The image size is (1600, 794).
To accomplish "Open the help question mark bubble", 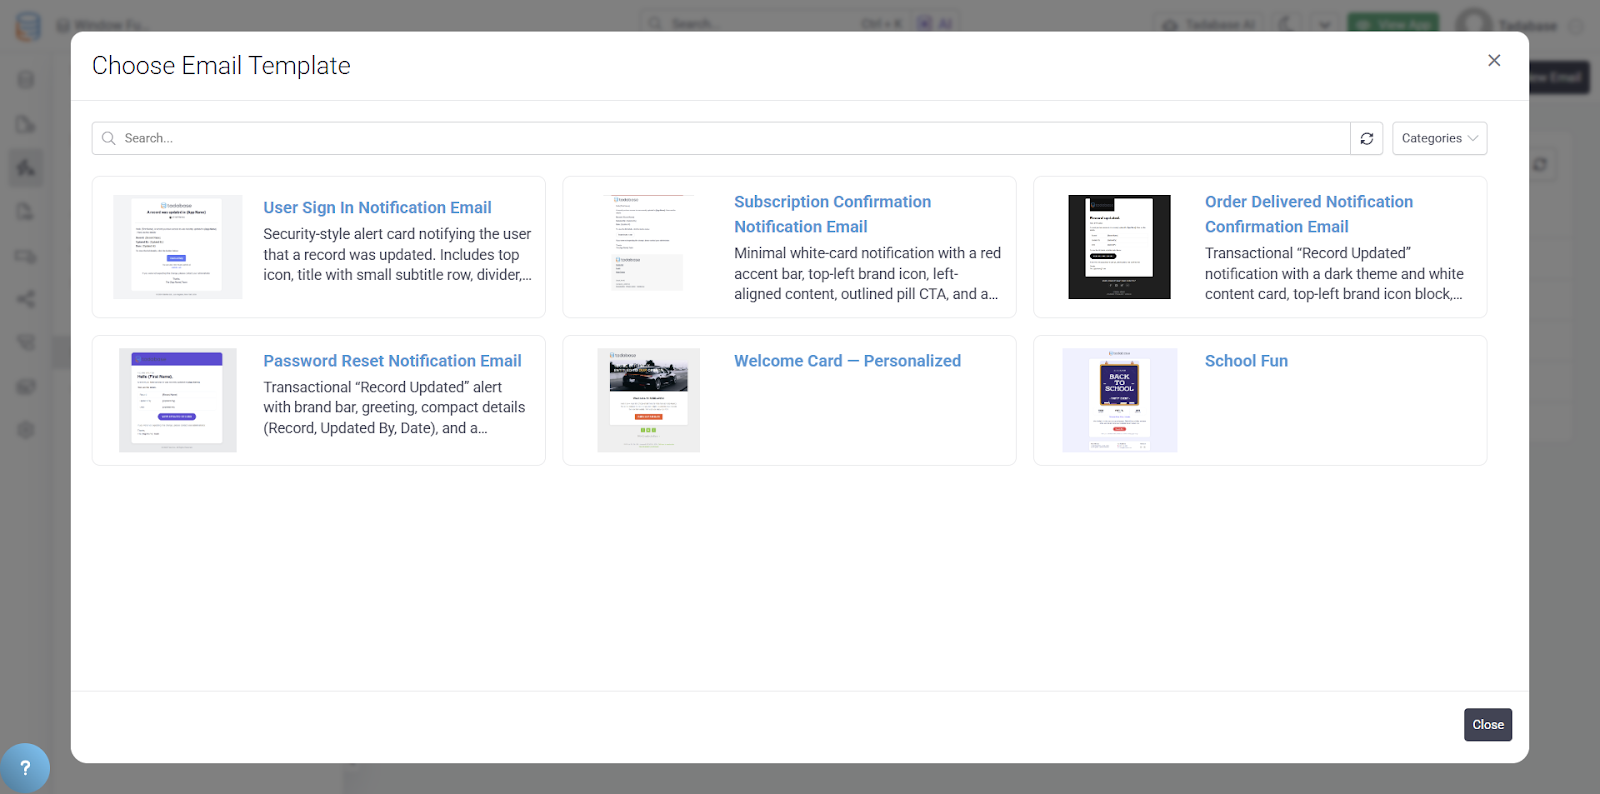I will (x=25, y=768).
